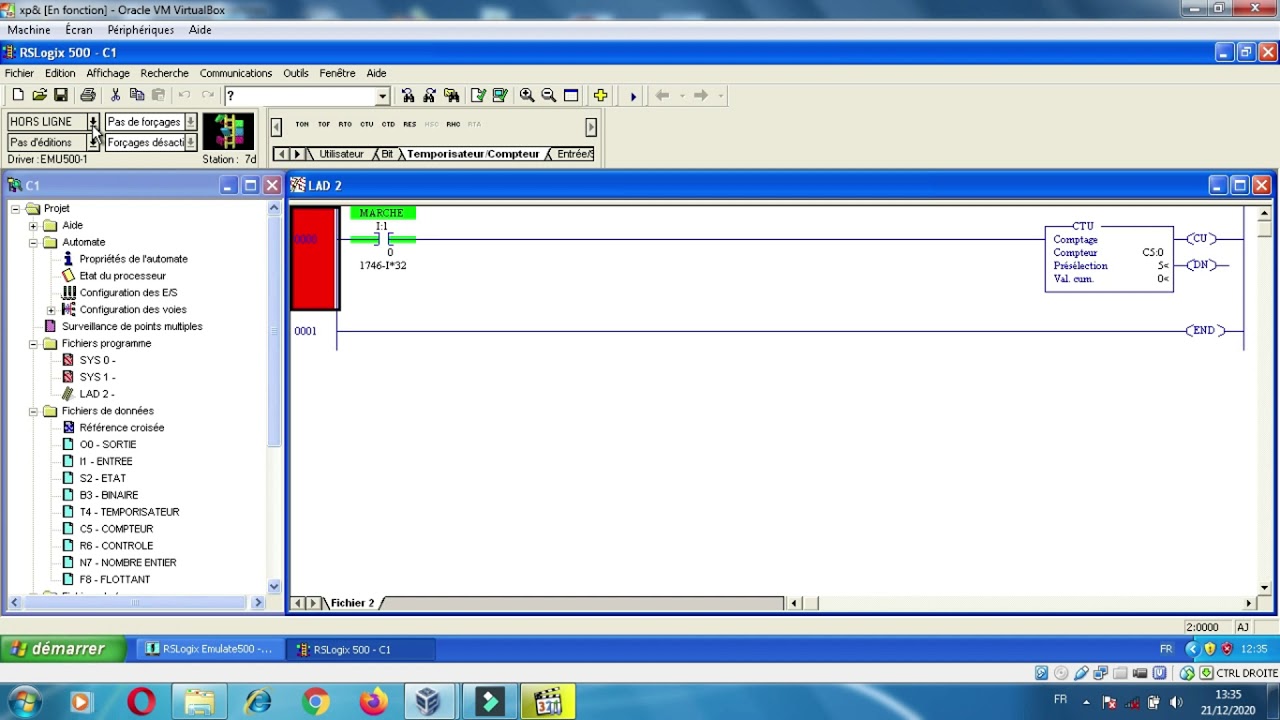The height and width of the screenshot is (720, 1280).
Task: Select the Temporisateur/Compteur tab
Action: 473,154
